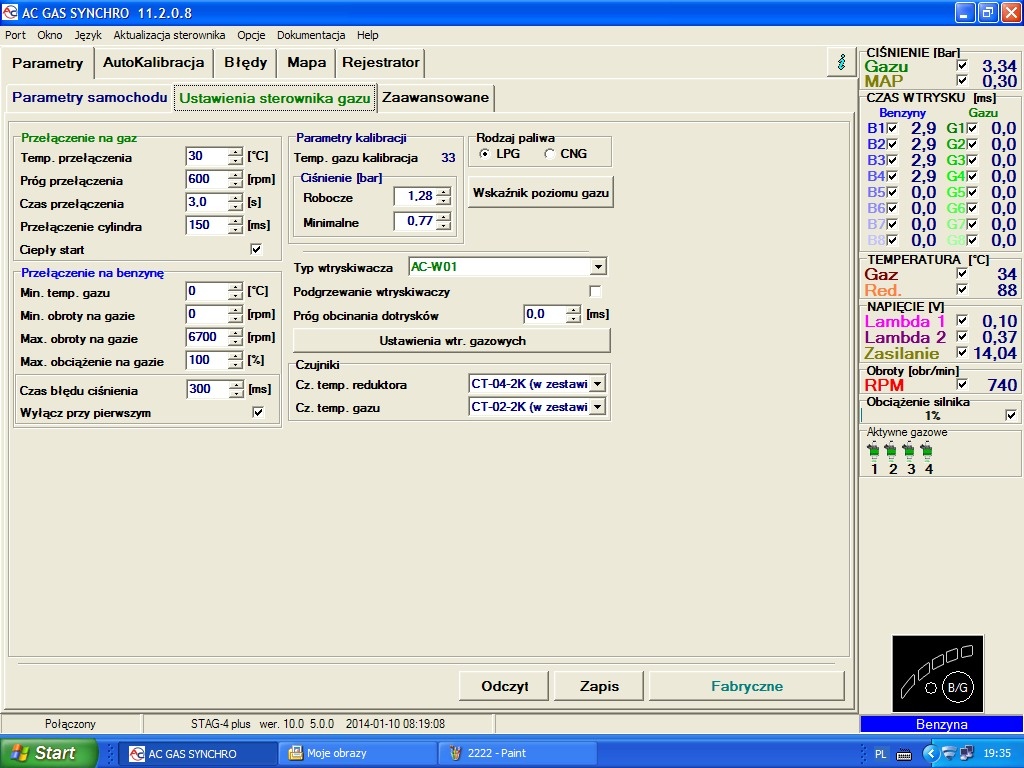Click the B/G fuel switch display
The height and width of the screenshot is (768, 1024).
point(938,673)
